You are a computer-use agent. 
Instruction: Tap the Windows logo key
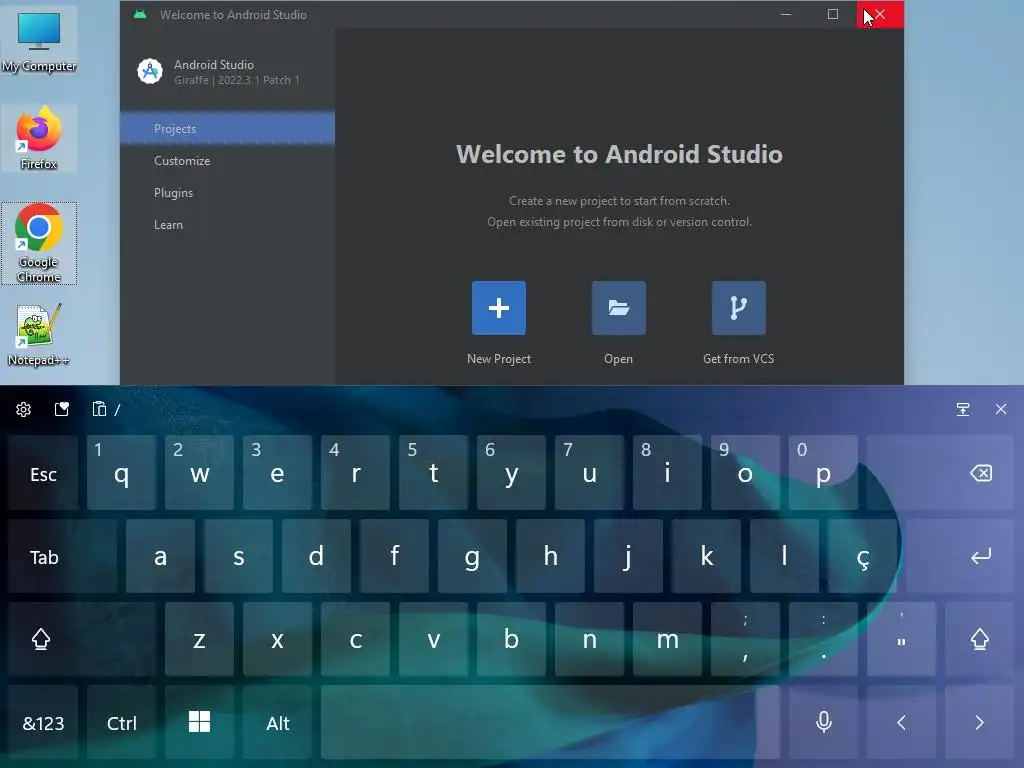199,722
